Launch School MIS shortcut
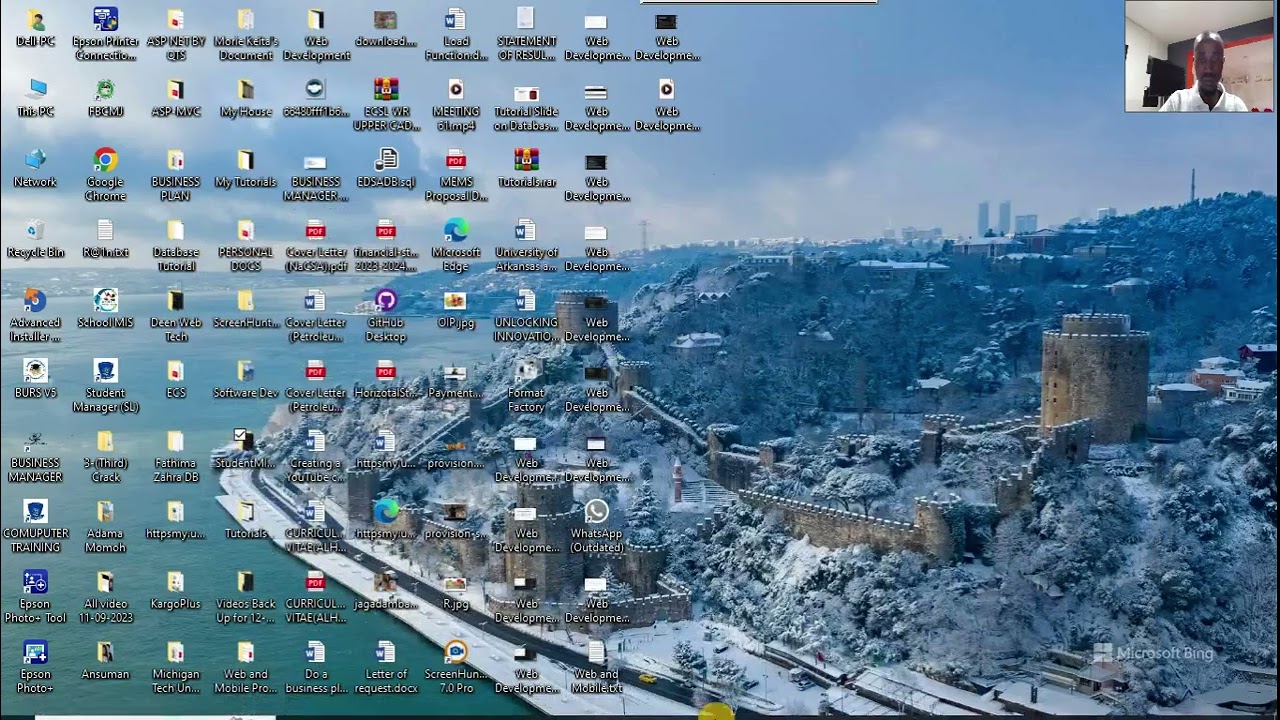The image size is (1280, 720). tap(105, 309)
